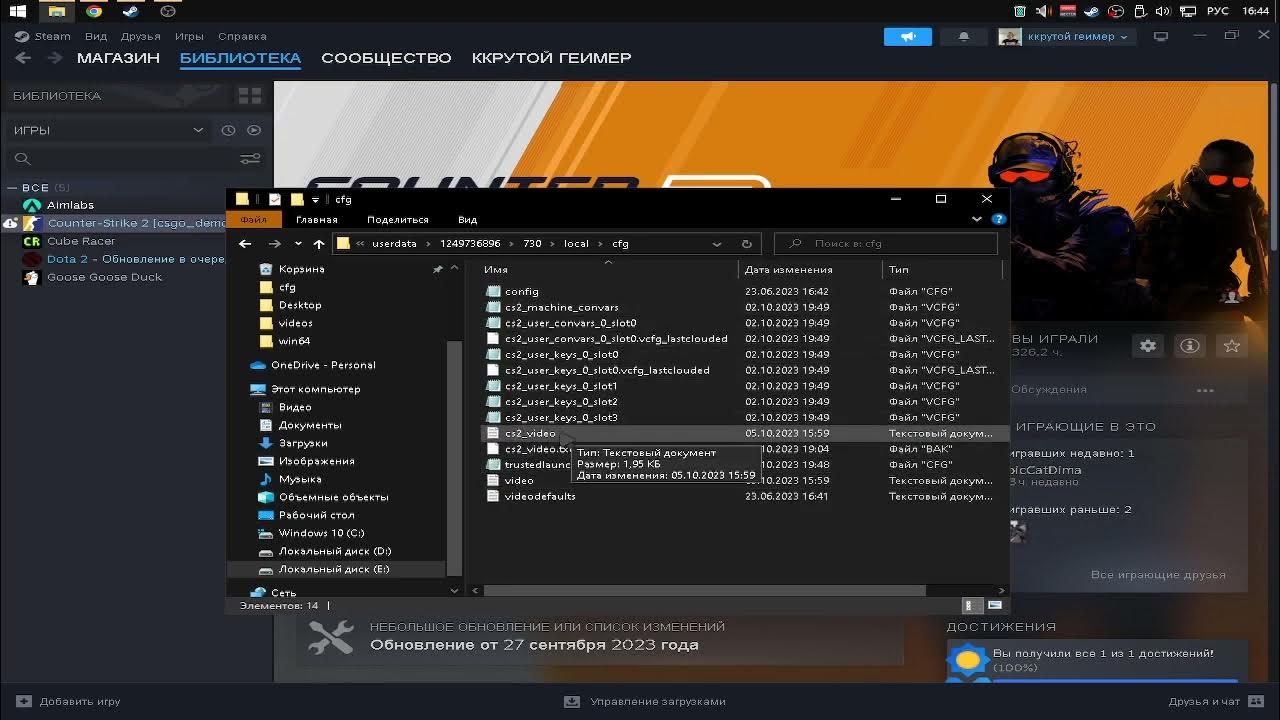Click Steam icon in the taskbar
Viewport: 1280px width, 720px height.
131,11
